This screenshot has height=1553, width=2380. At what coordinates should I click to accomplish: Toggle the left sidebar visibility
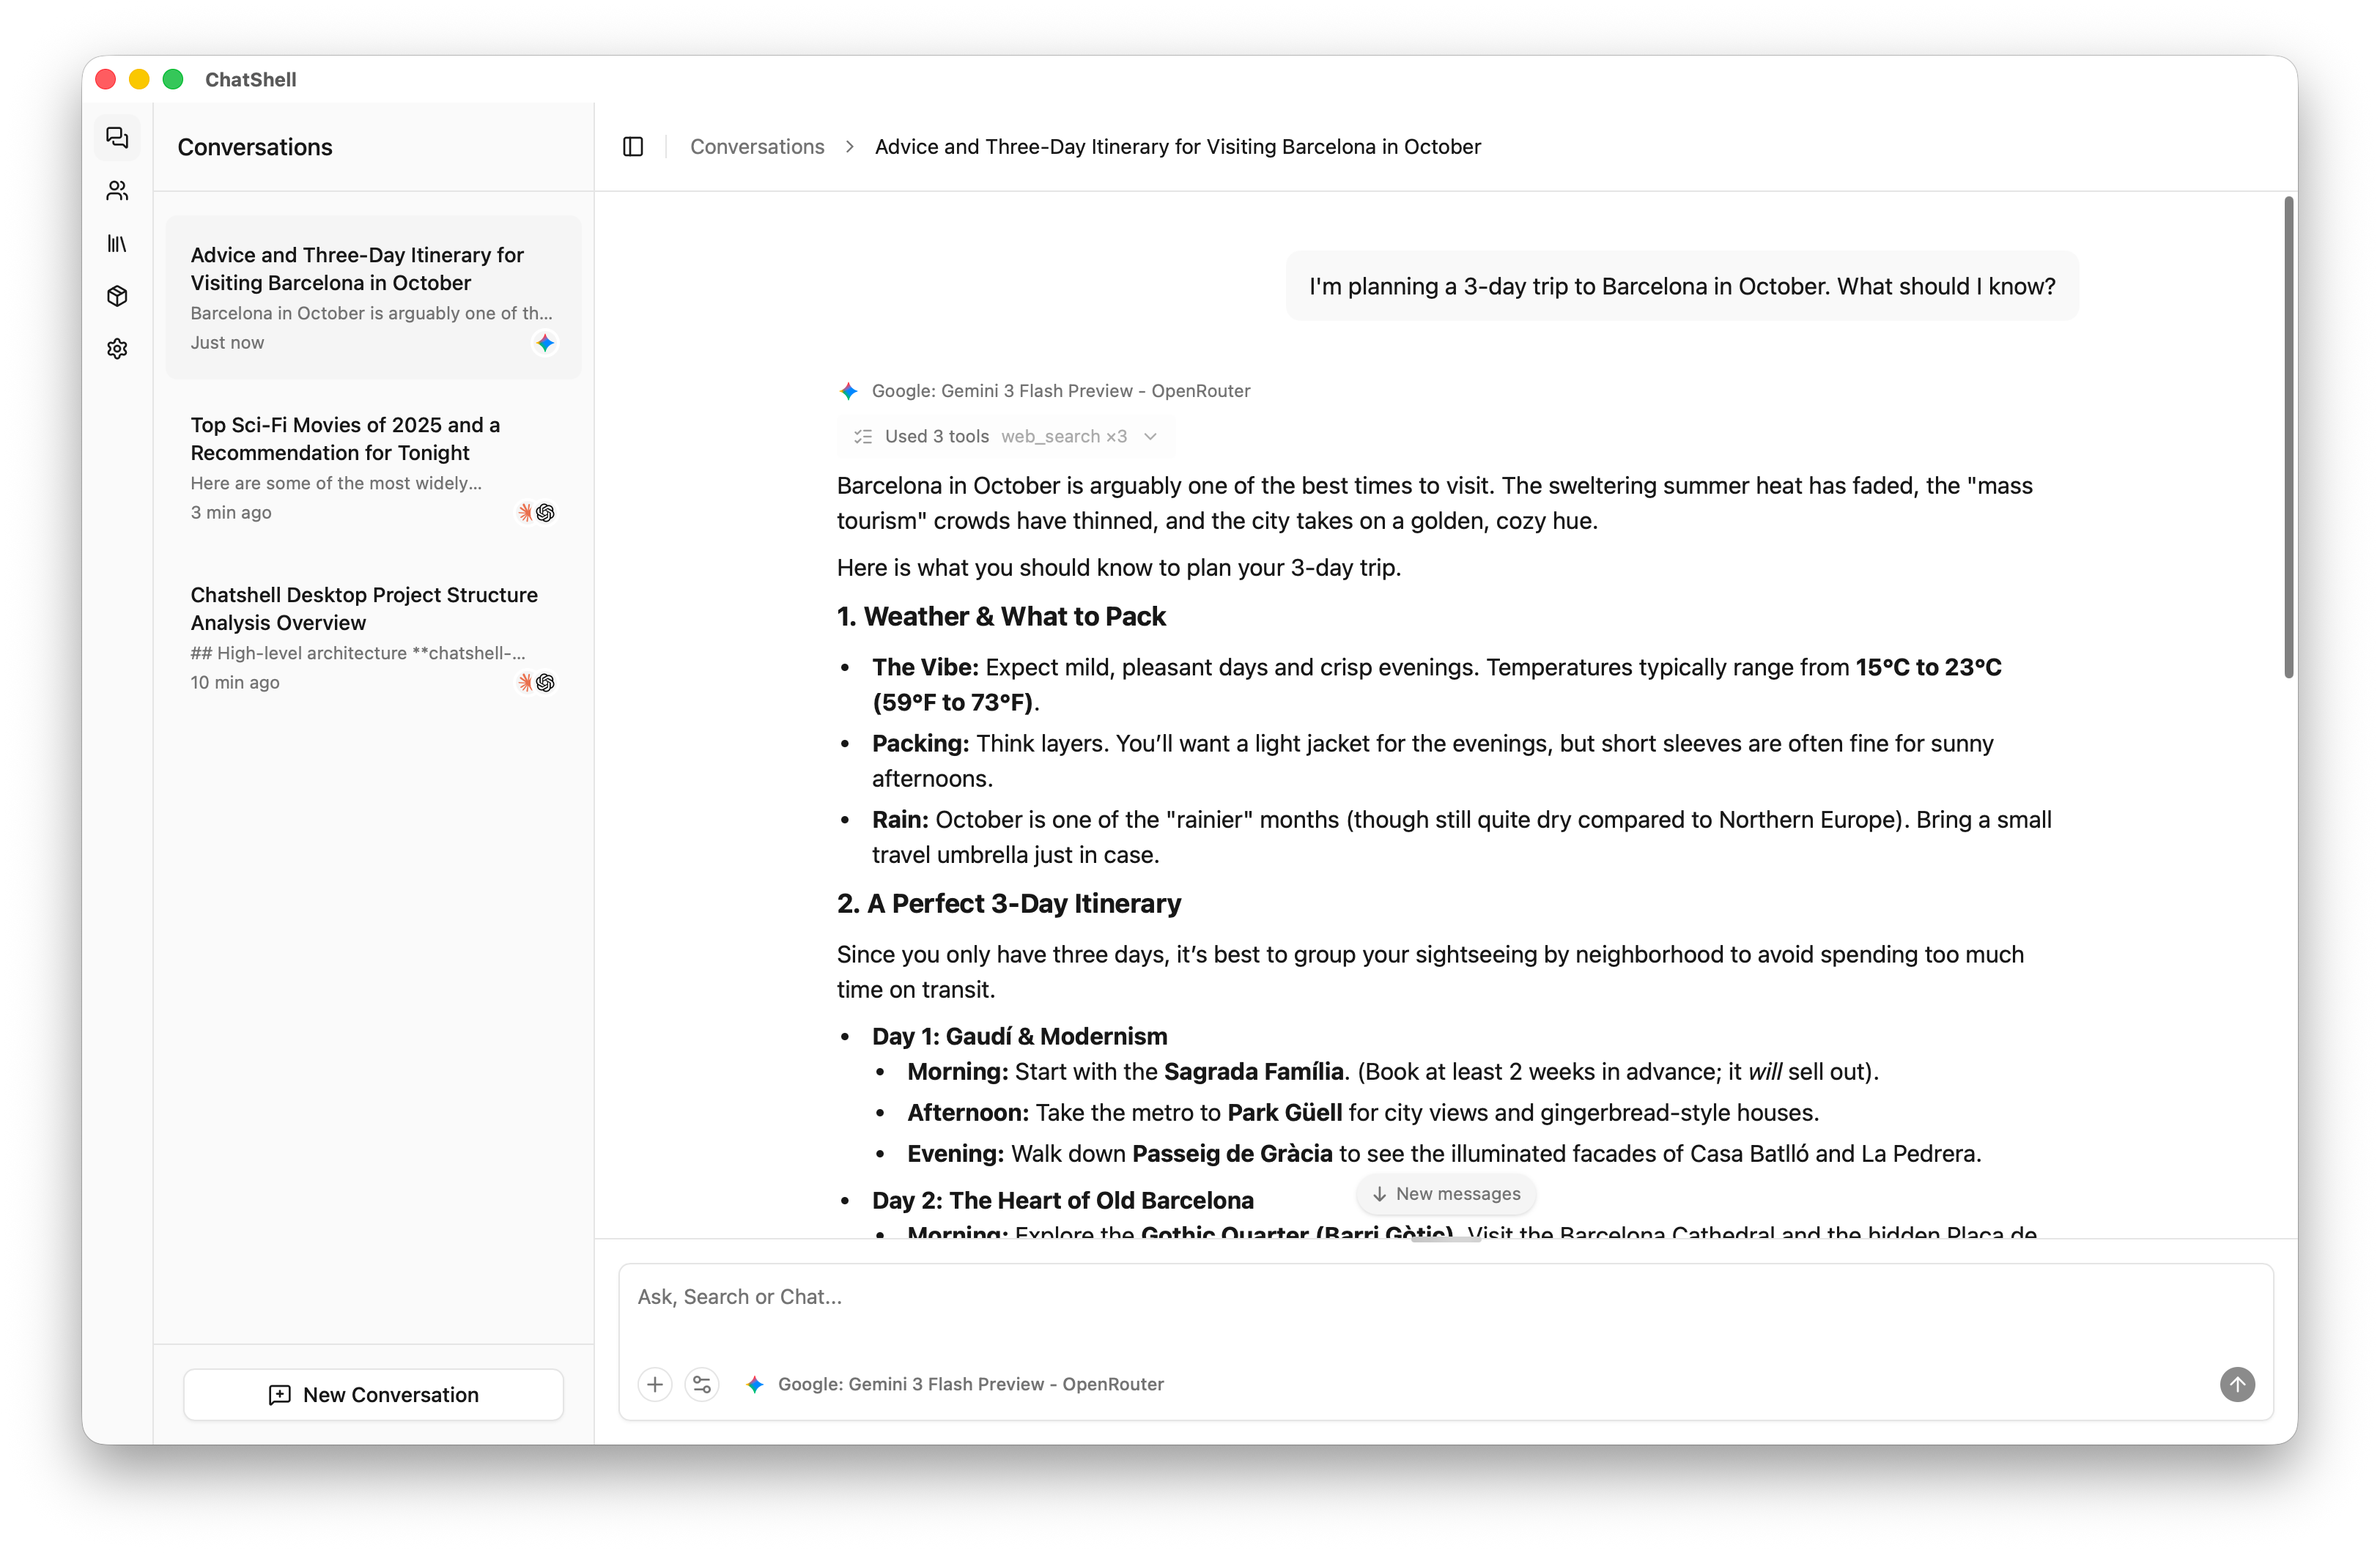pyautogui.click(x=633, y=146)
